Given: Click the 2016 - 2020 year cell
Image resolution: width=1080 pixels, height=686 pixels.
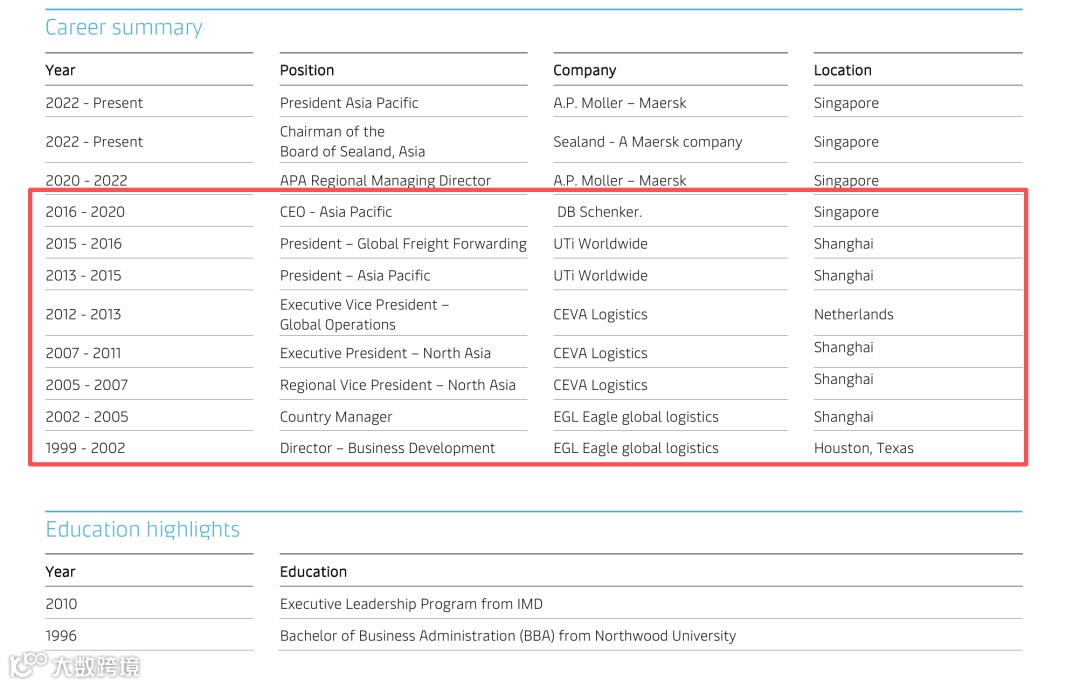Looking at the screenshot, I should click(x=85, y=212).
